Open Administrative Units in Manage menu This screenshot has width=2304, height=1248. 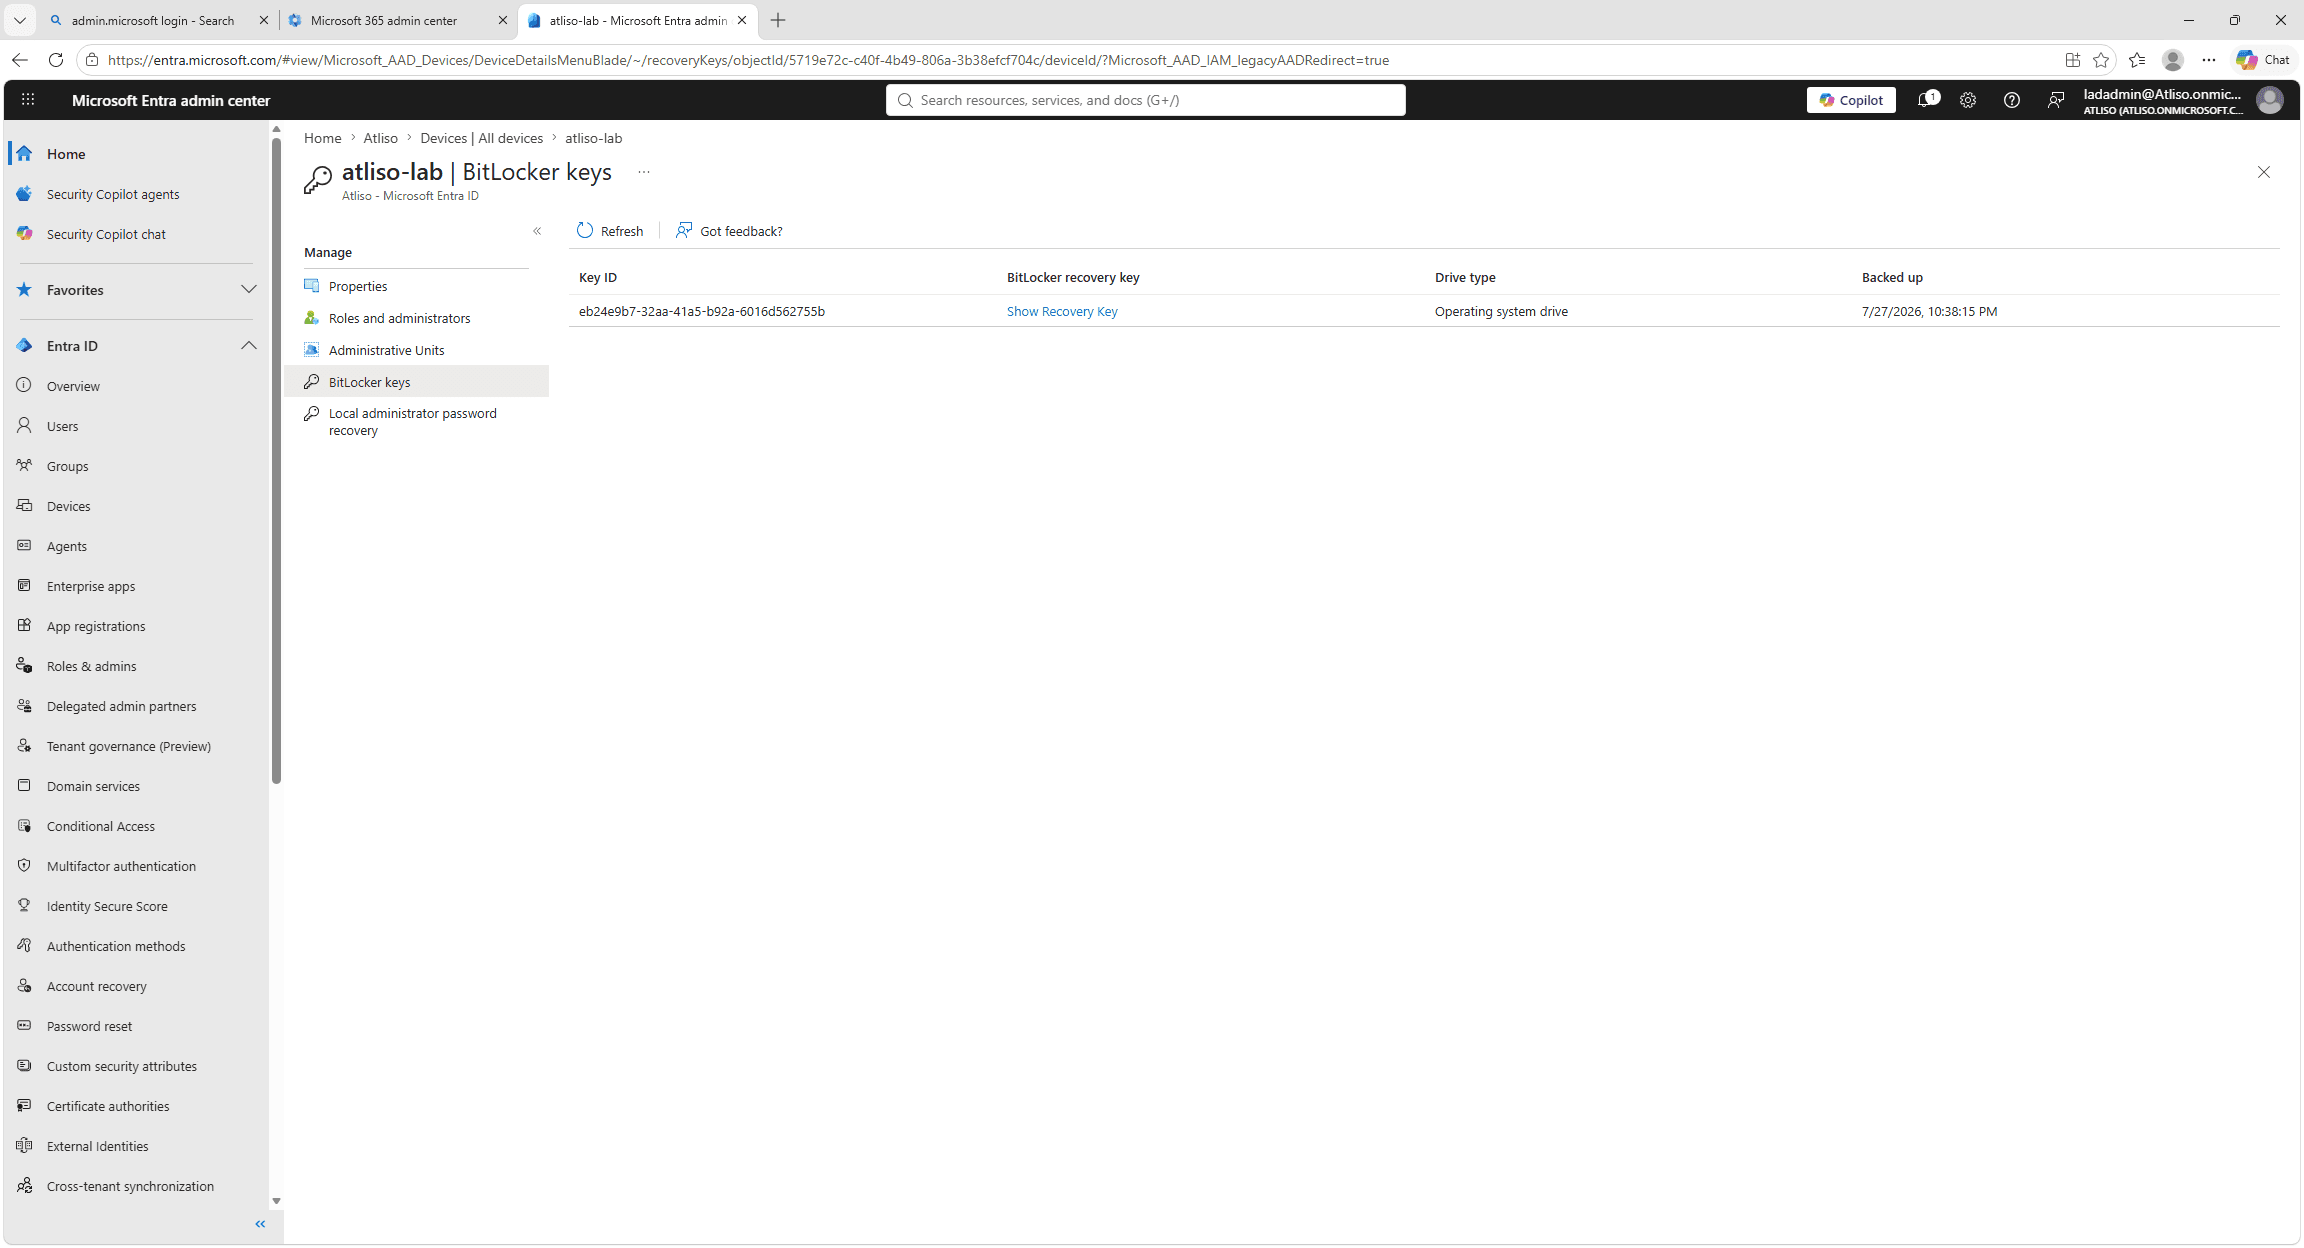[x=386, y=350]
